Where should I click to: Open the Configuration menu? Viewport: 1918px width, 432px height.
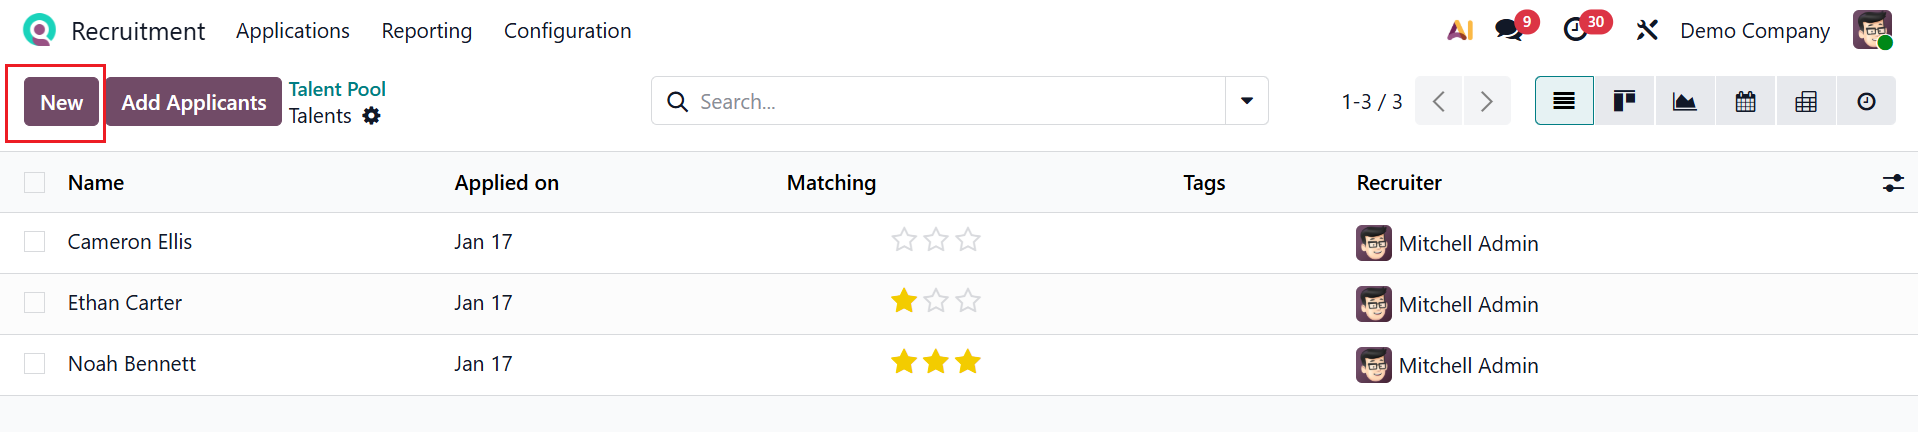pos(567,31)
